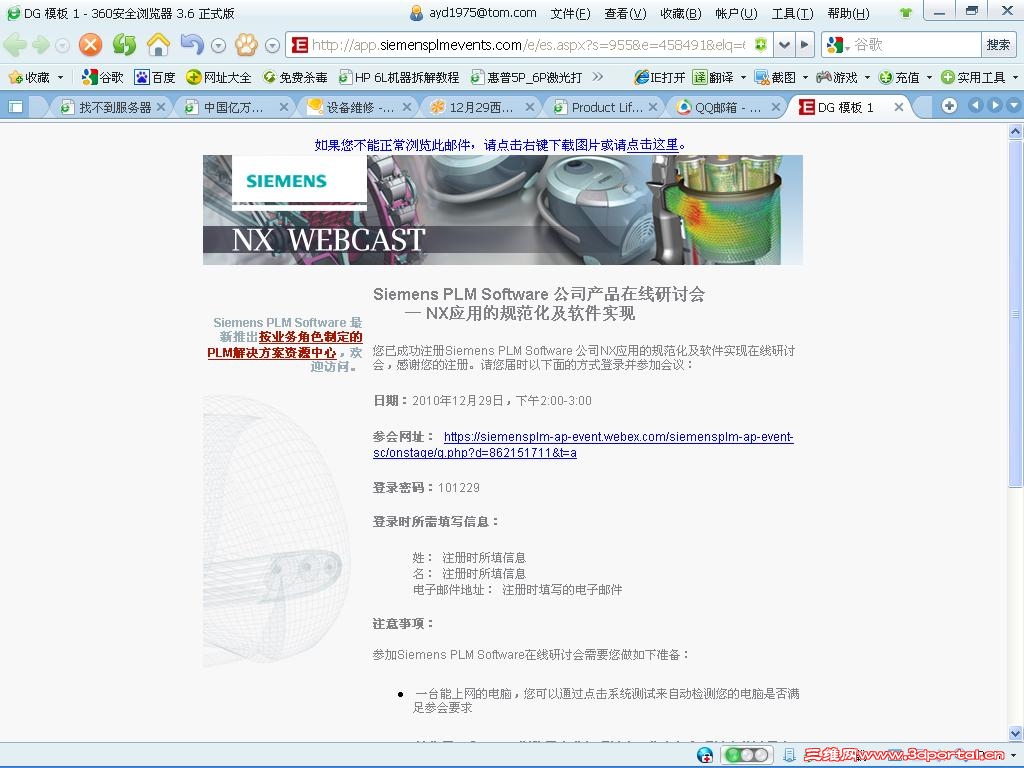The width and height of the screenshot is (1024, 768).
Task: Add a new tab with plus icon
Action: [950, 106]
